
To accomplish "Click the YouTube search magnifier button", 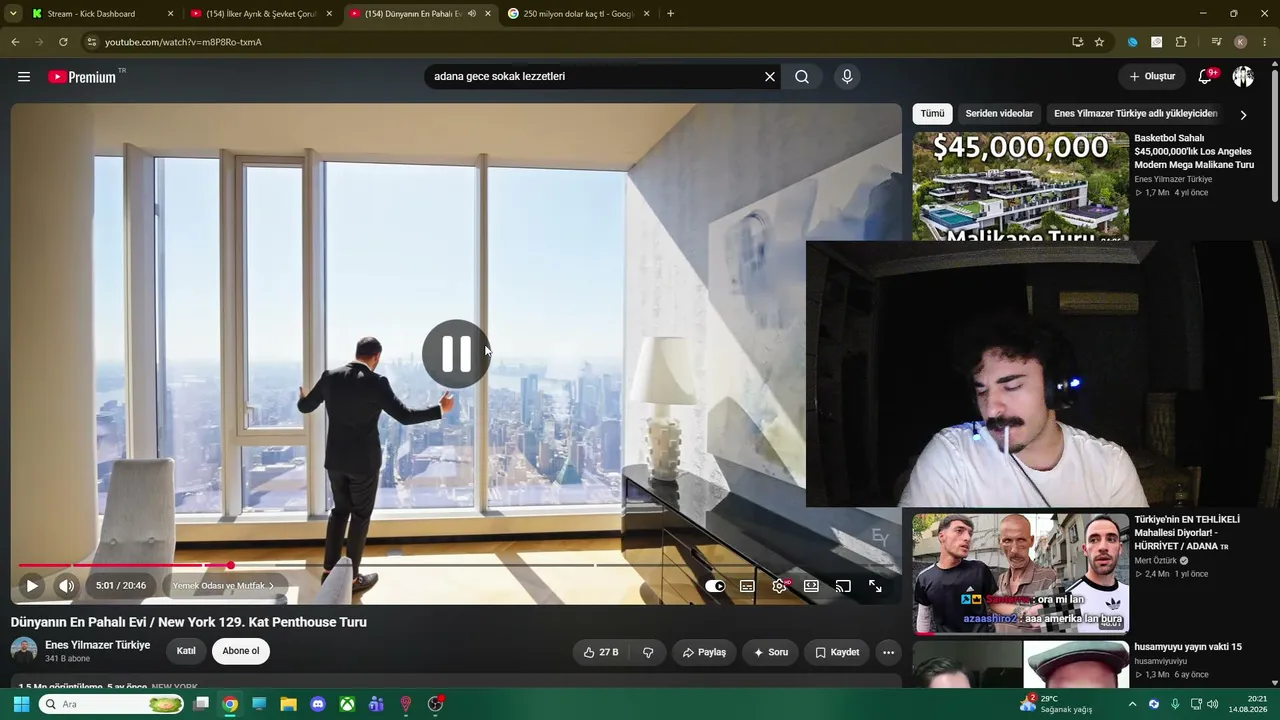I will [802, 77].
